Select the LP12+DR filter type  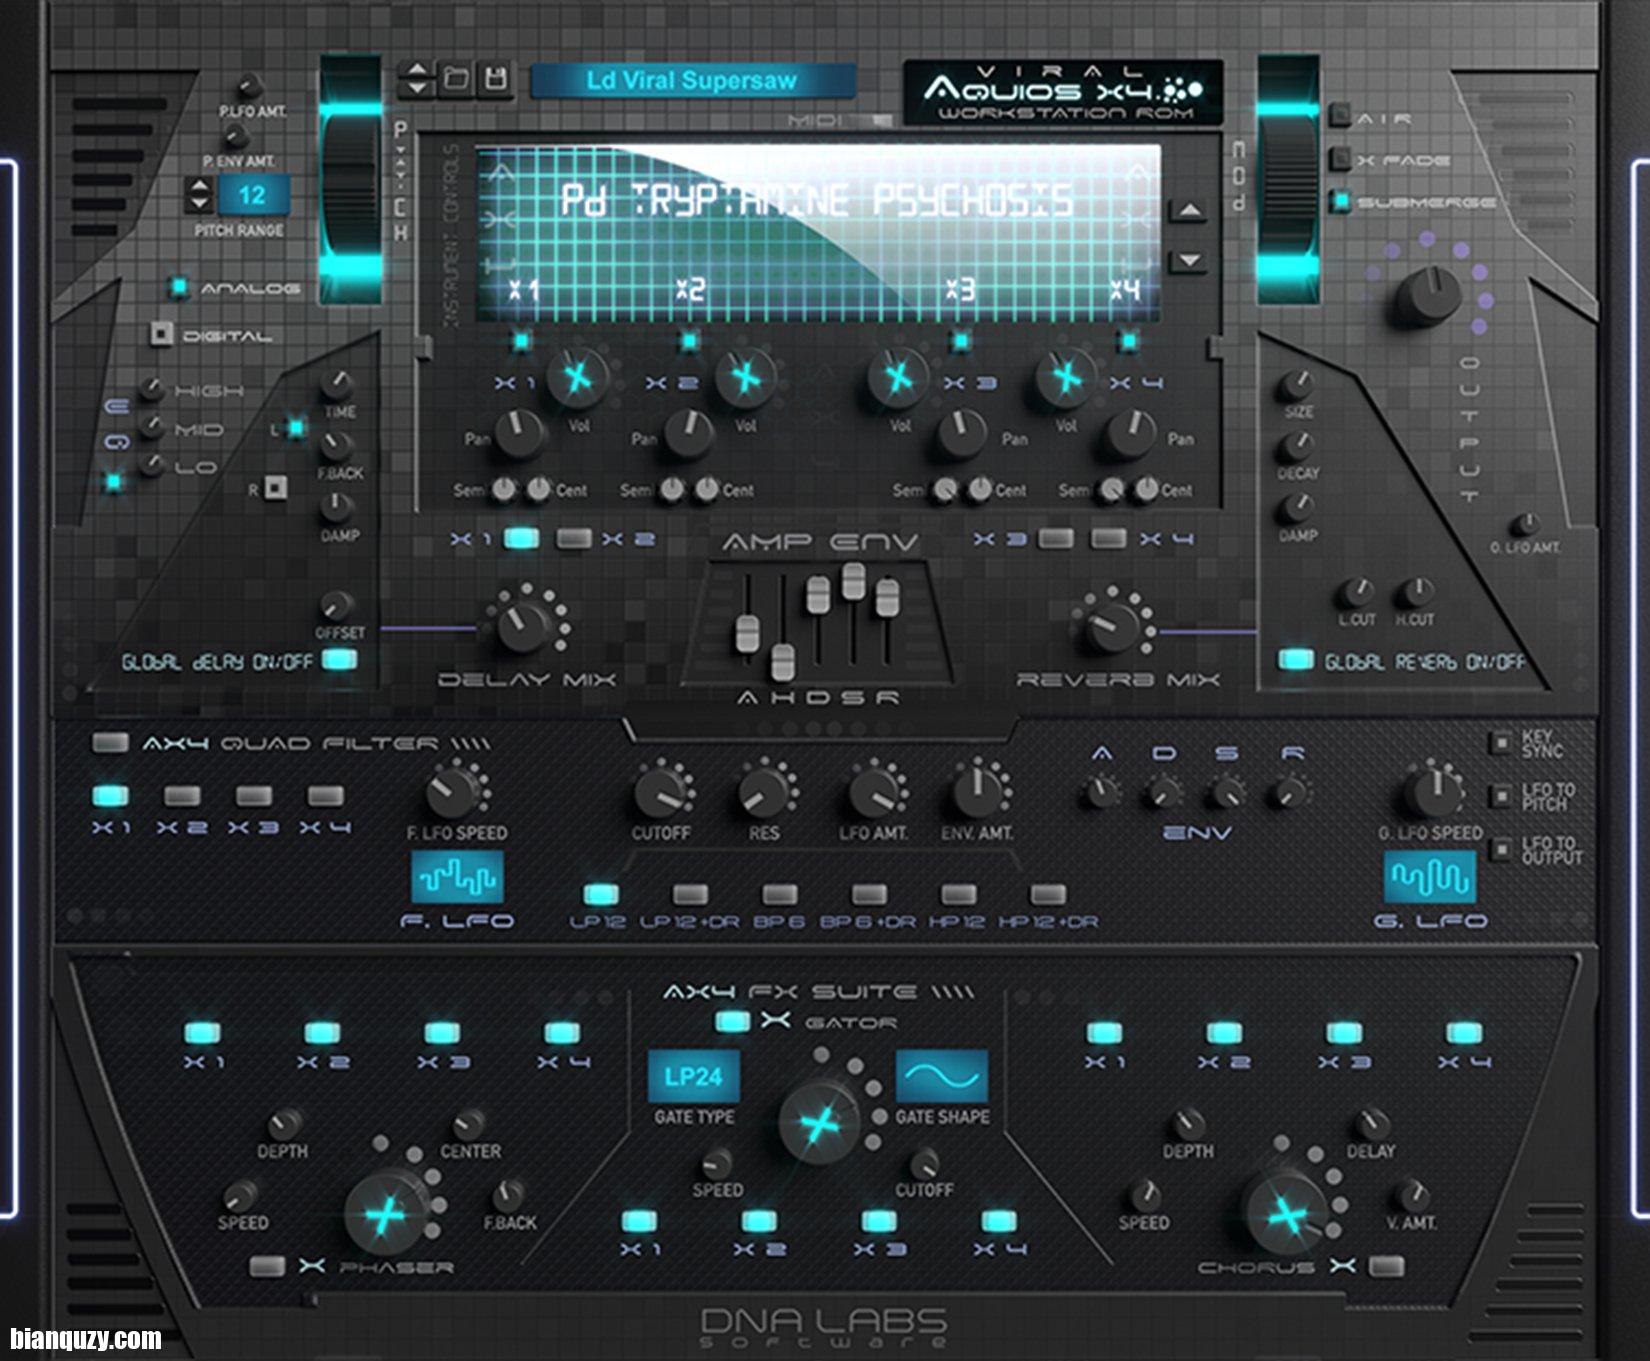click(690, 893)
